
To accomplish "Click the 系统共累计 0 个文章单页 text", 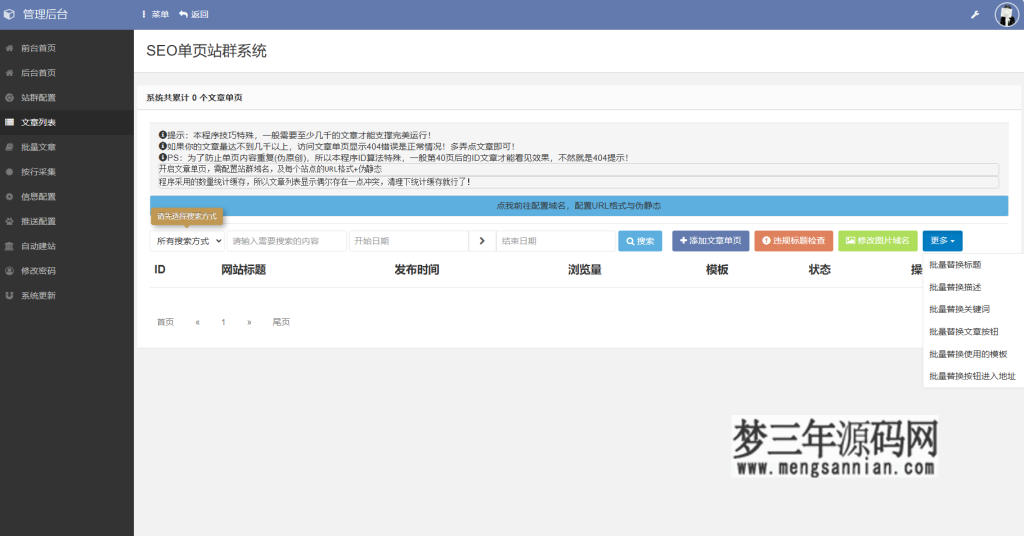I will coord(195,98).
